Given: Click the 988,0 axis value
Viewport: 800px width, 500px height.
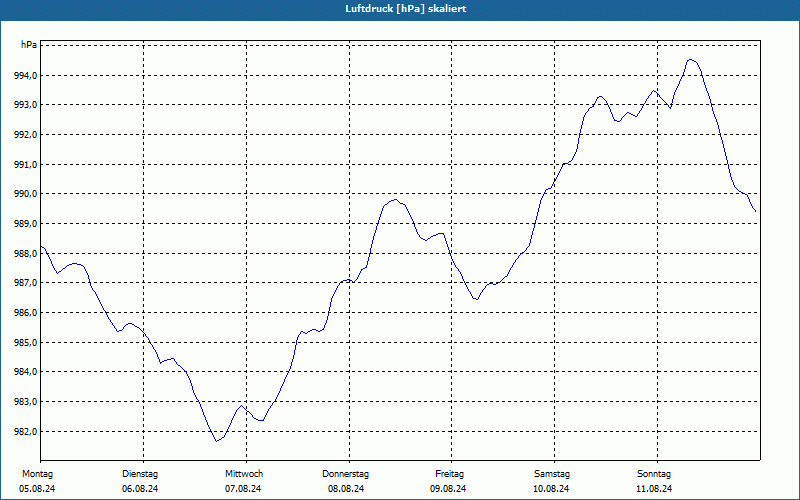Looking at the screenshot, I should pyautogui.click(x=25, y=253).
